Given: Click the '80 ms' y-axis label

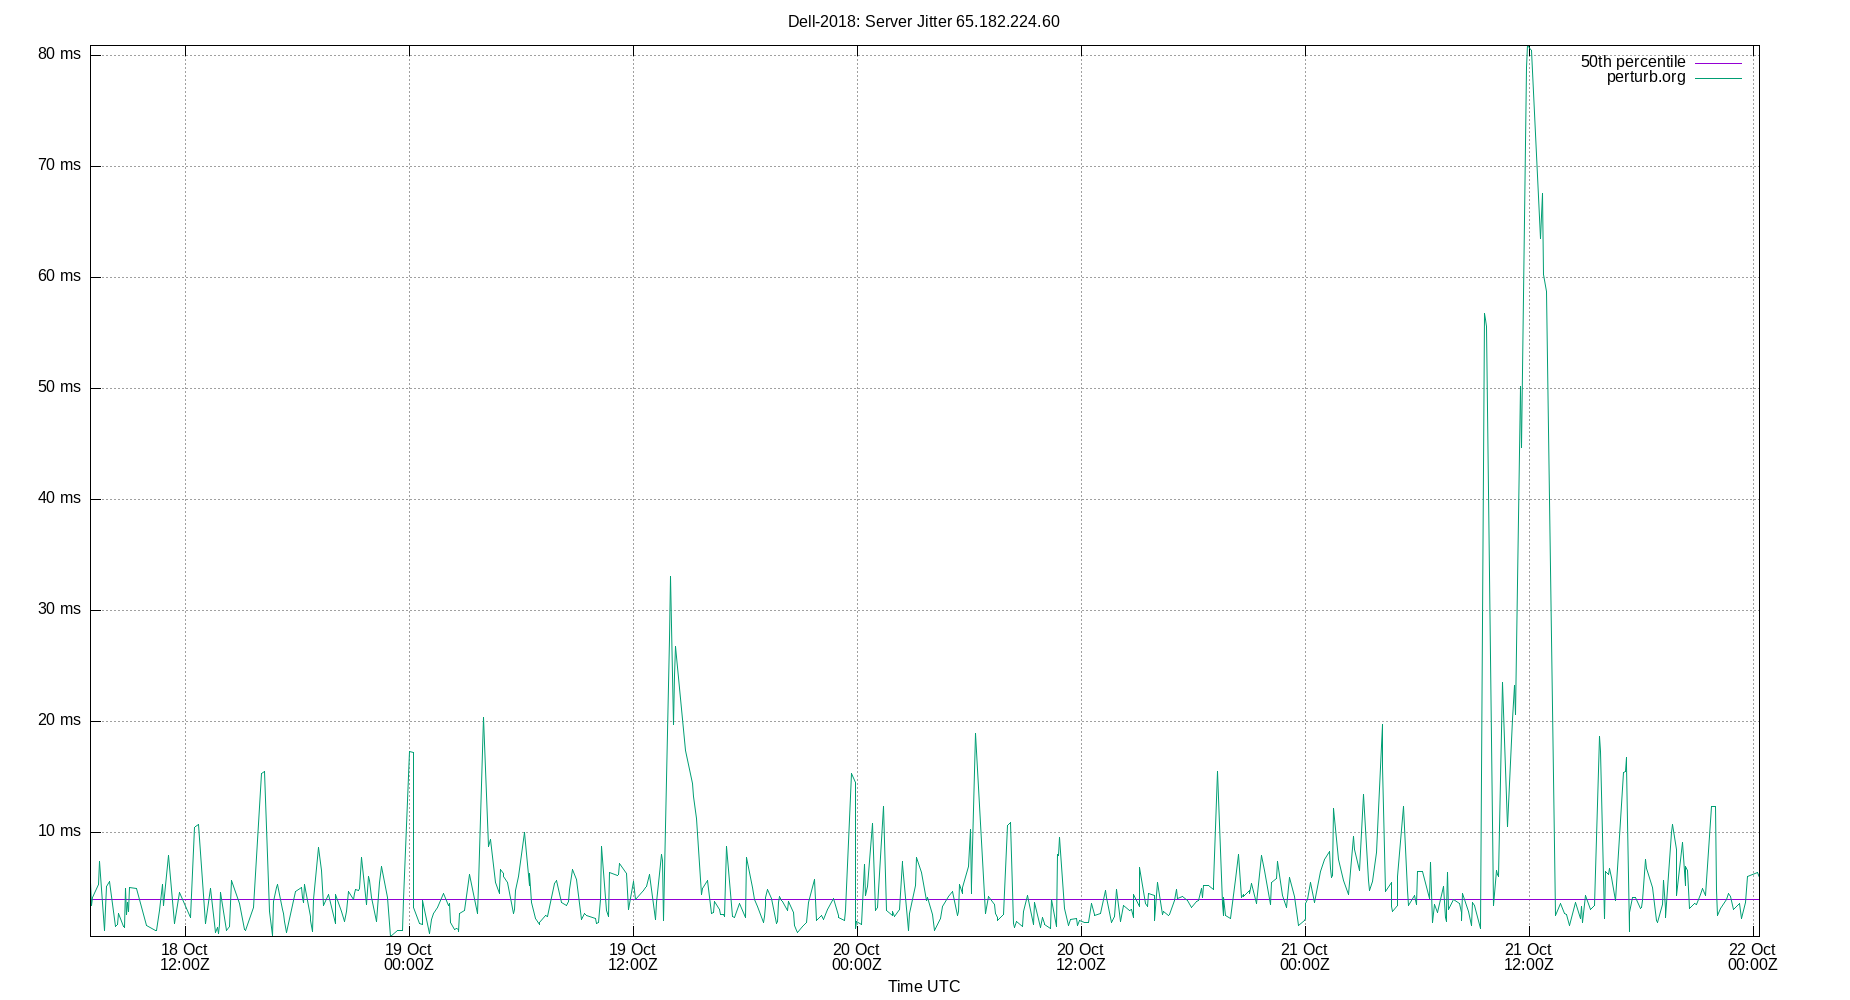Looking at the screenshot, I should click(59, 54).
